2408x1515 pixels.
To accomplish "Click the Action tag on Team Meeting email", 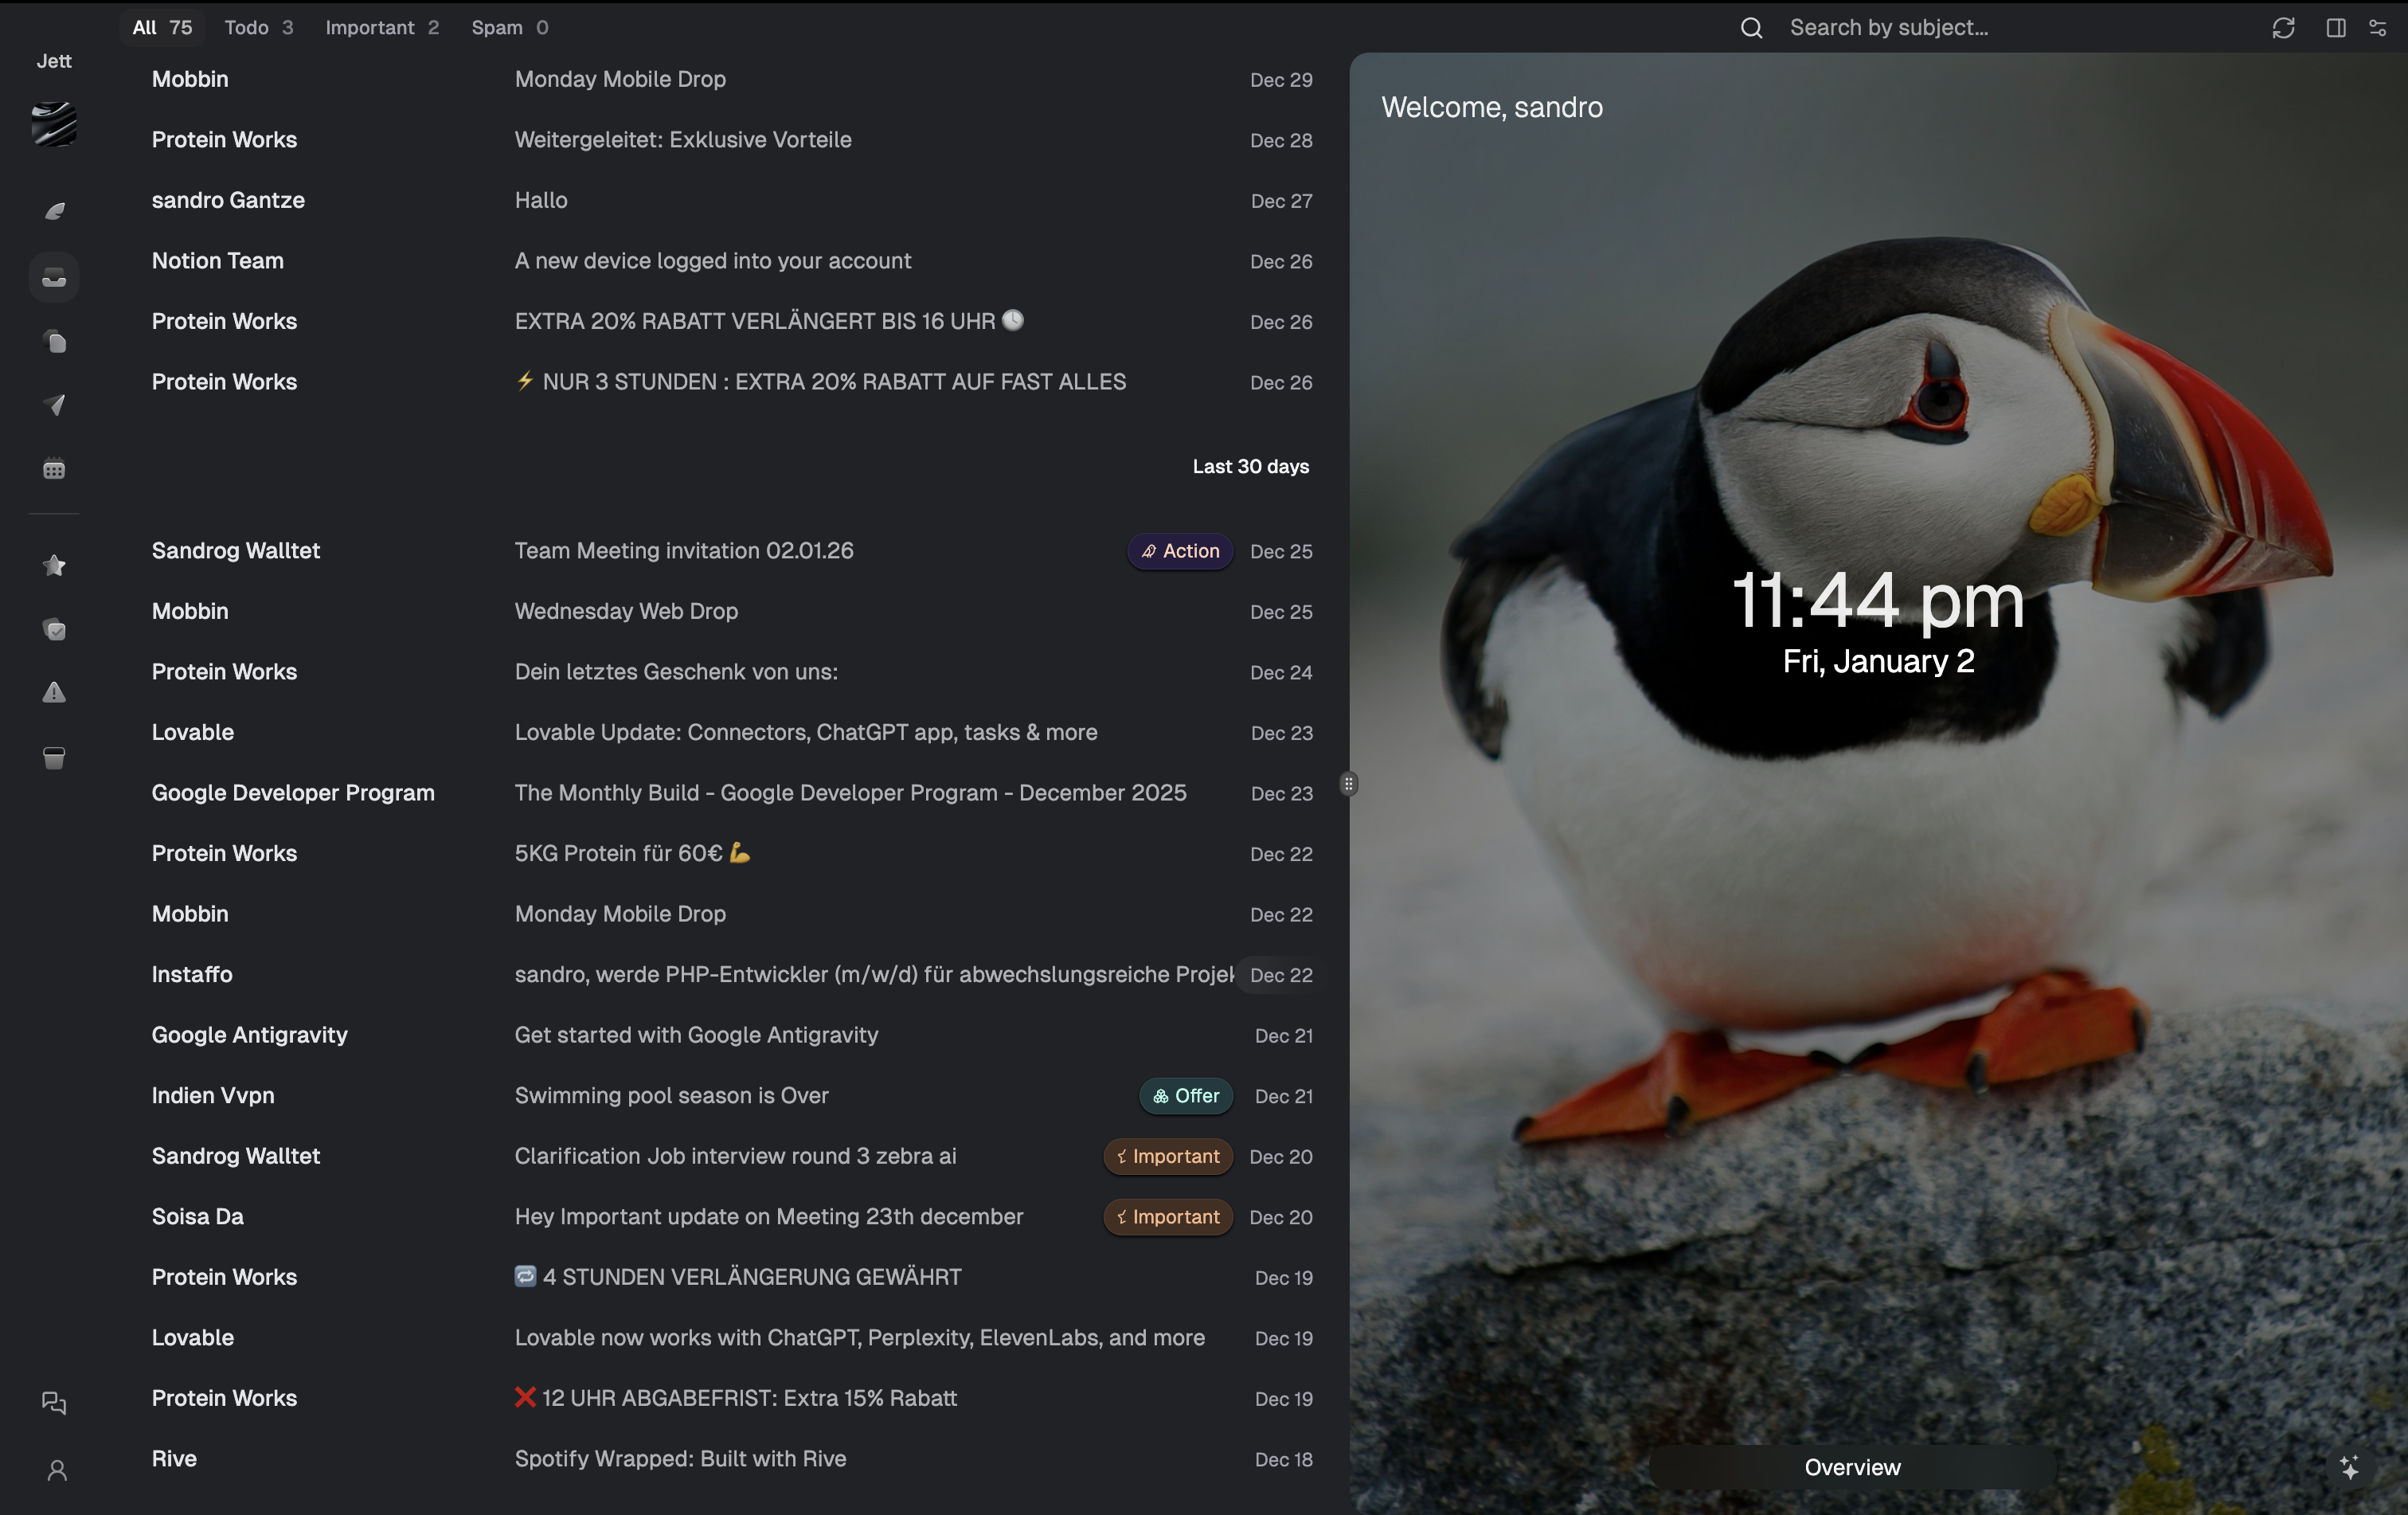I will pyautogui.click(x=1180, y=551).
